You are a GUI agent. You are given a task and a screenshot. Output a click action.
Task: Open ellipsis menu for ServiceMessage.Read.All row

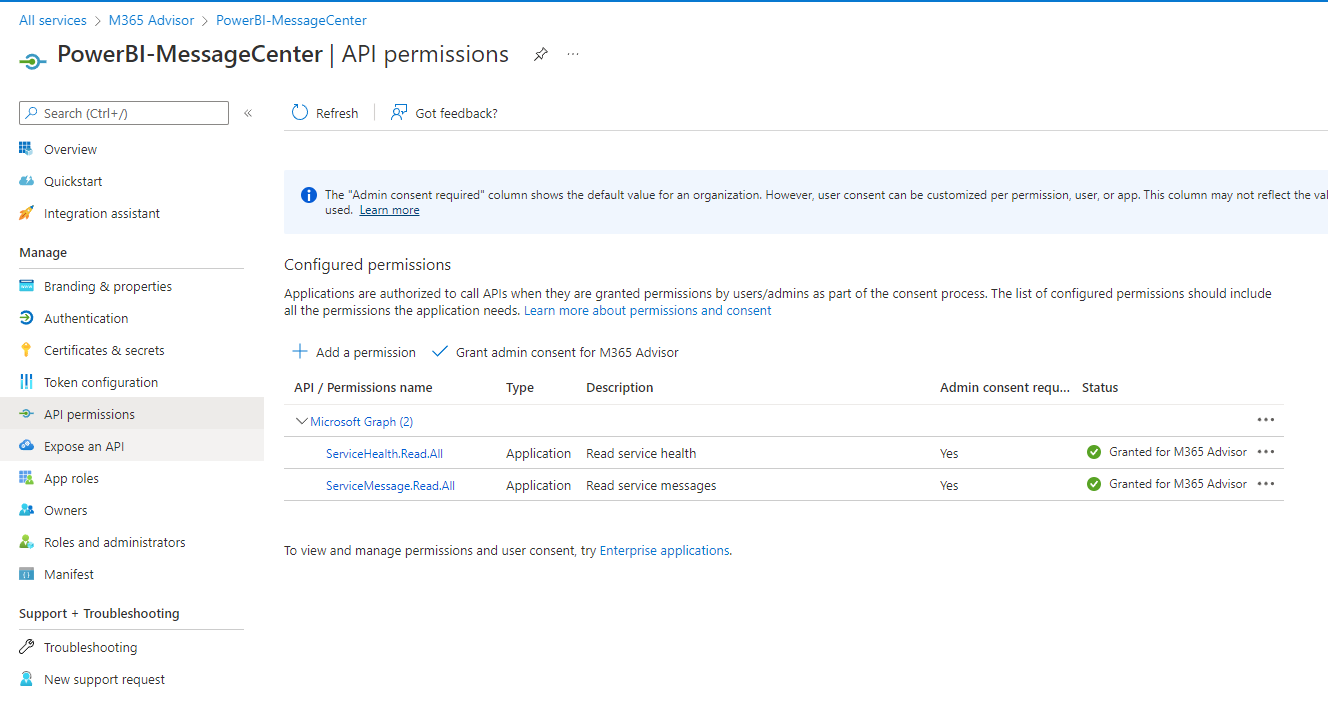point(1266,484)
